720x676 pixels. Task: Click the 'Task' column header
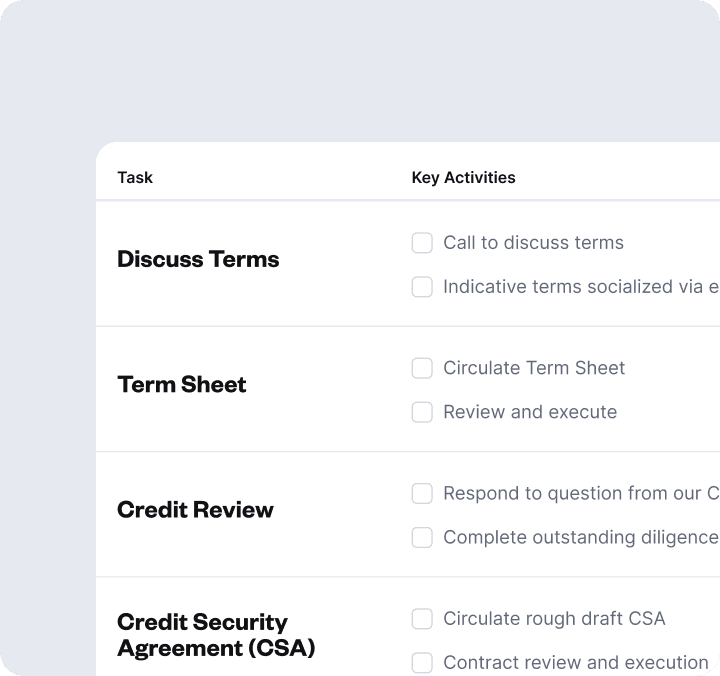(135, 178)
